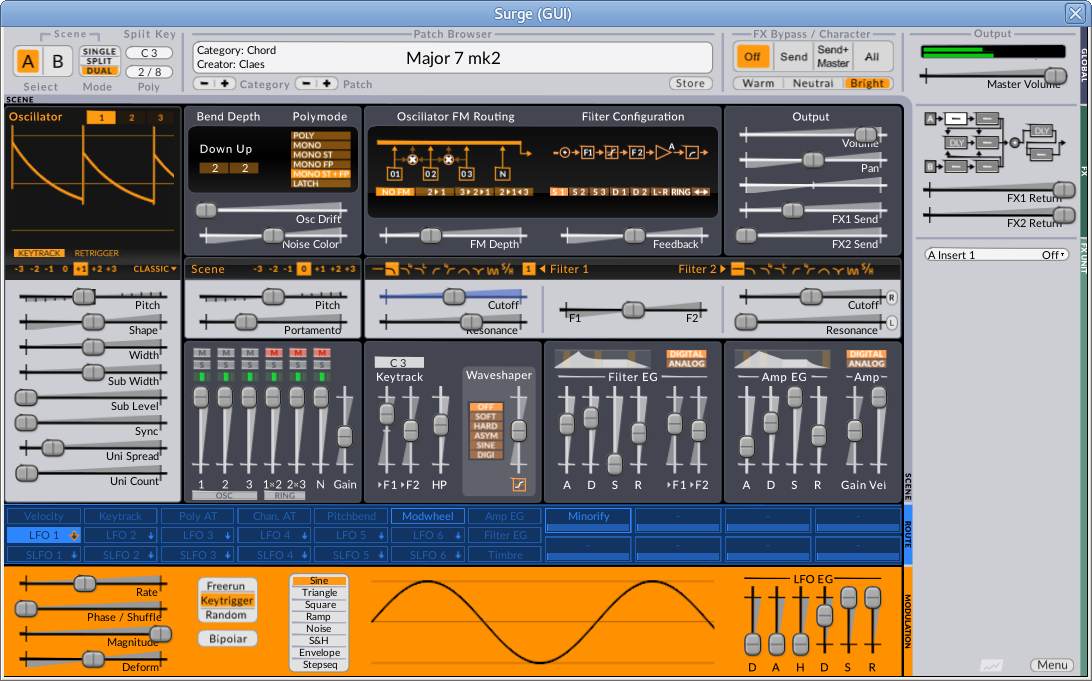Pick the comb filter icon for Filter 1
The width and height of the screenshot is (1092, 681).
493,269
